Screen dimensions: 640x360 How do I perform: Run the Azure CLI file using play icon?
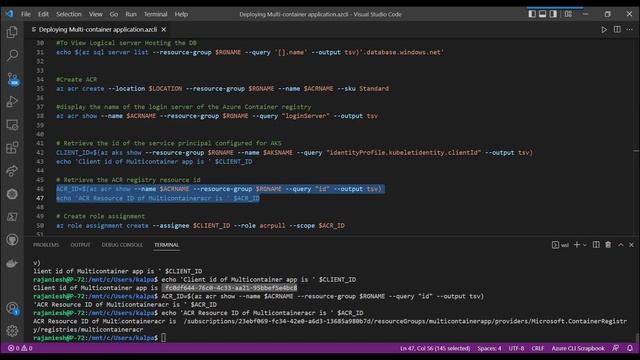coord(604,29)
